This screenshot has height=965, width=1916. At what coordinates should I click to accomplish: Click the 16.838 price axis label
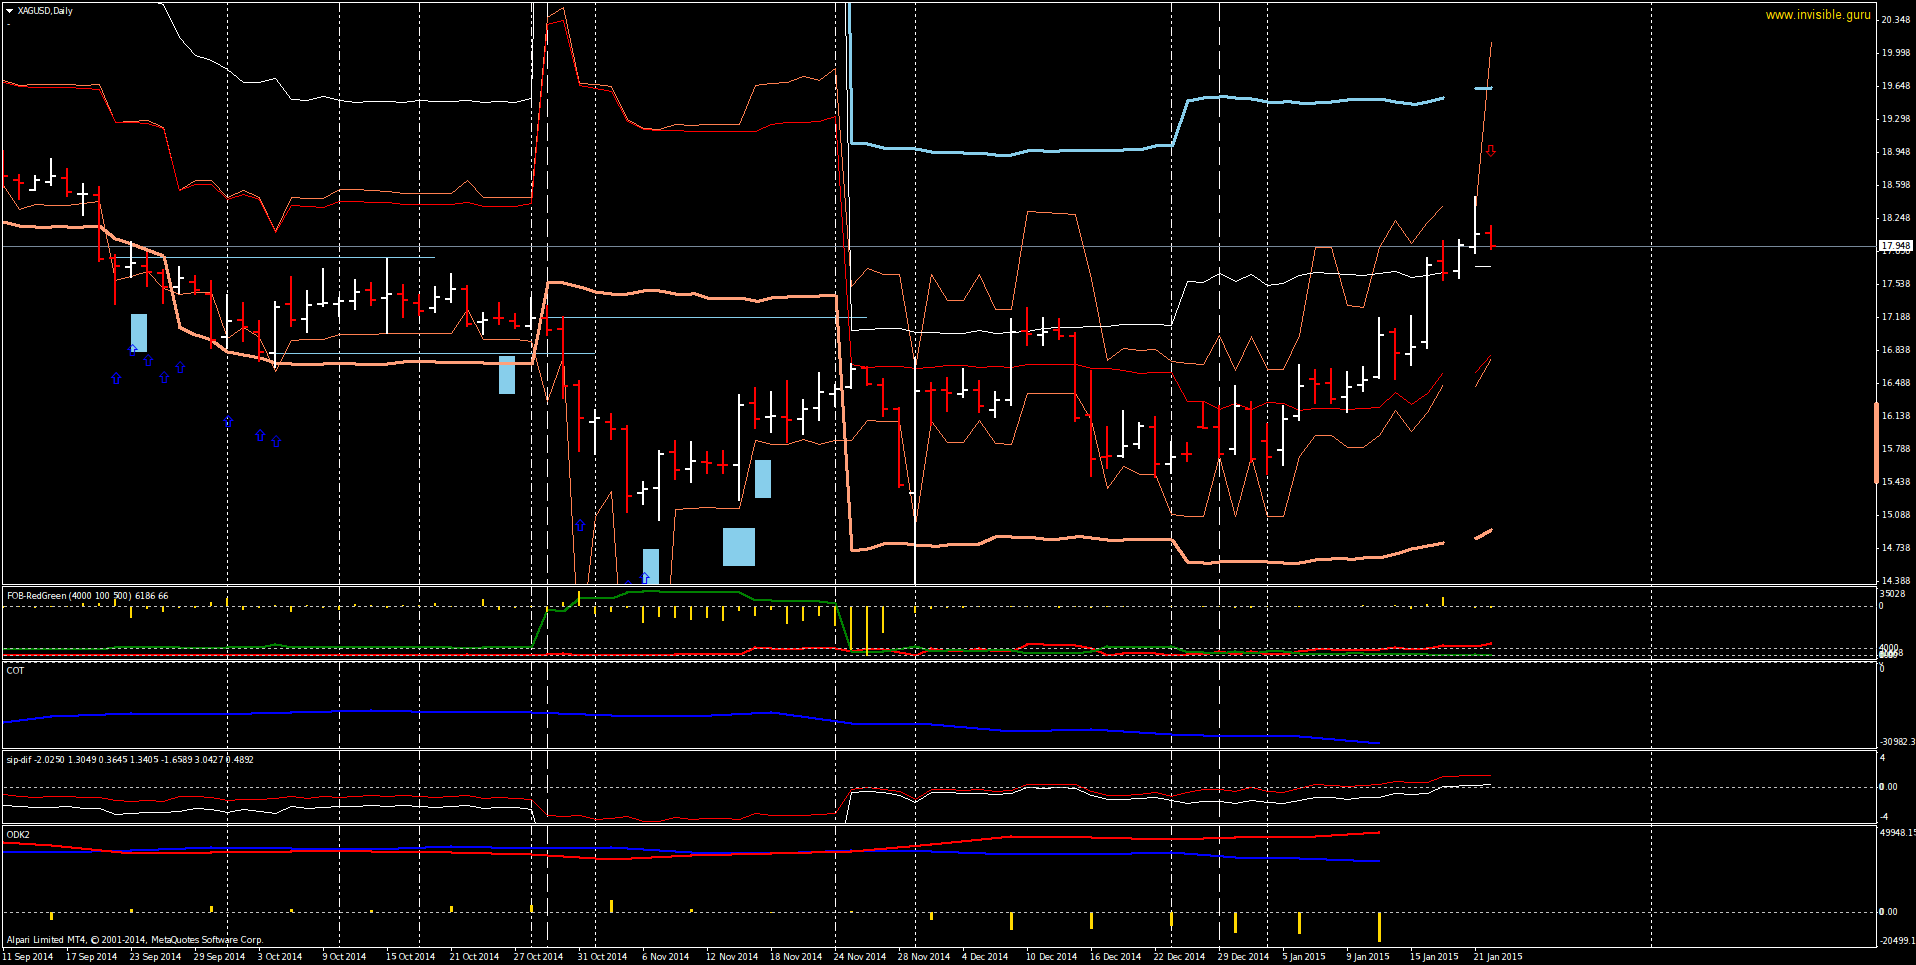[1896, 350]
